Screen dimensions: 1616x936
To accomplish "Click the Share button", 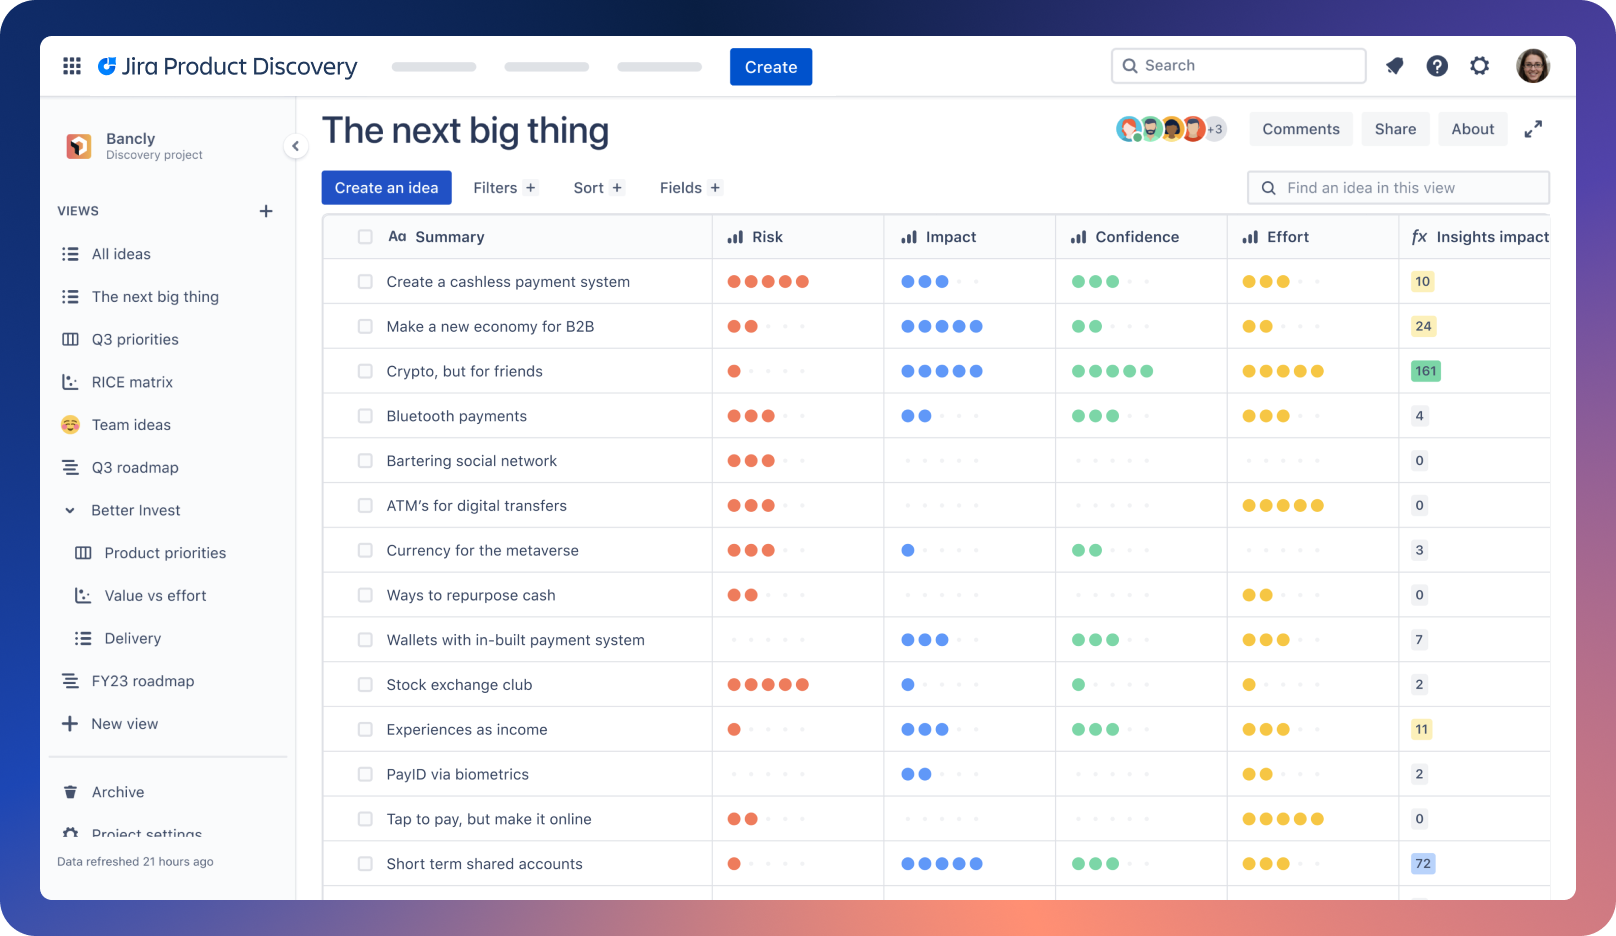I will (x=1395, y=128).
